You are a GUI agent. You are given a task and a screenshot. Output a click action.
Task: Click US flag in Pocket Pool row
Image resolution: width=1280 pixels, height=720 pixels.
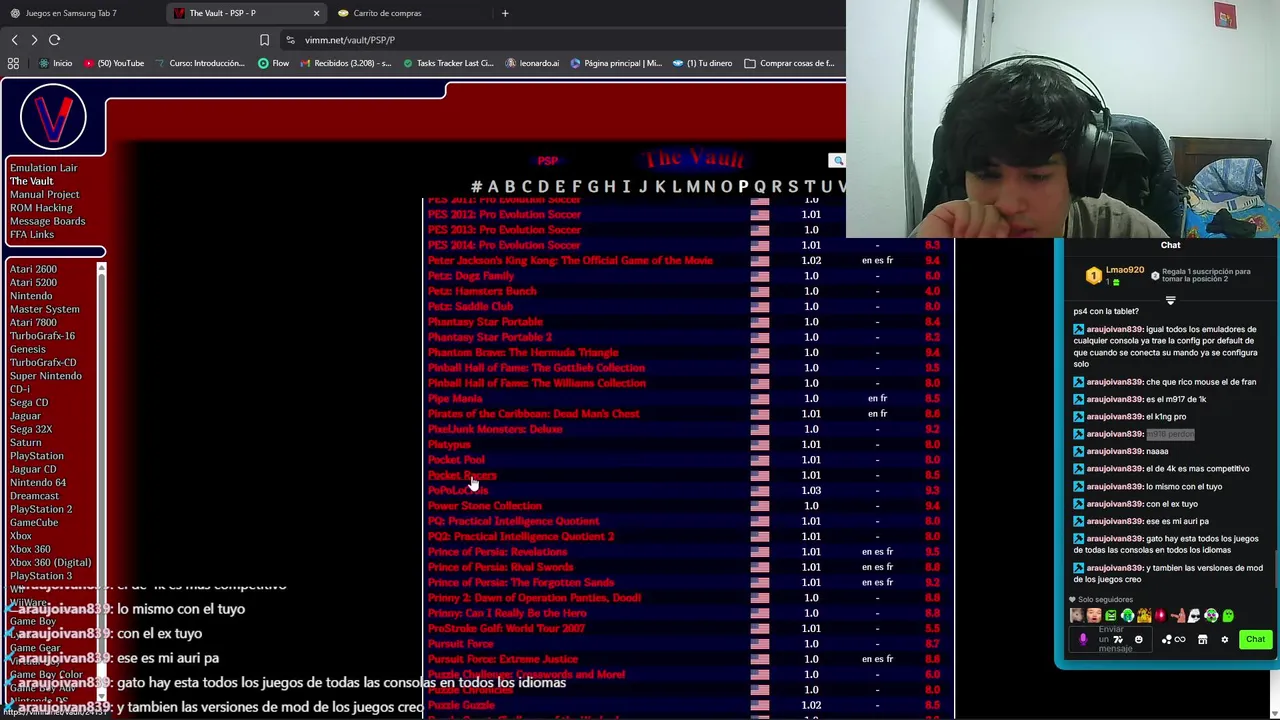click(760, 460)
